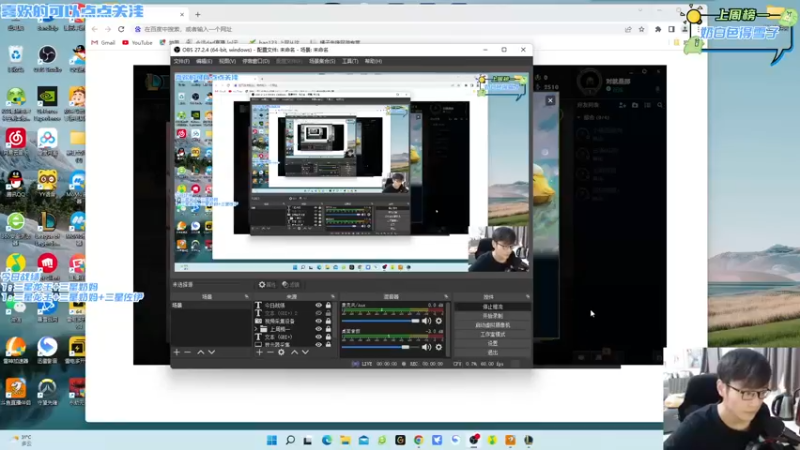Click the 开始录制 button in Controls
800x450 pixels.
point(492,316)
